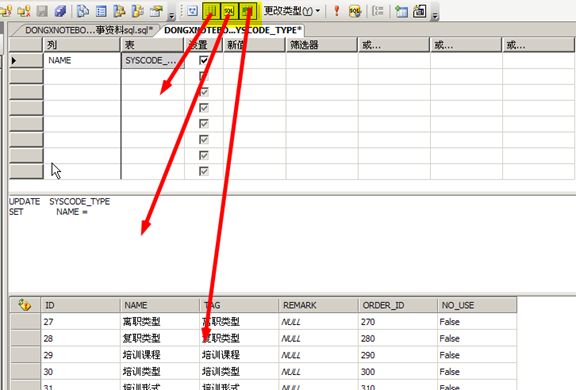576x390 pixels.
Task: Select row header for ID 27
Action: pos(25,322)
